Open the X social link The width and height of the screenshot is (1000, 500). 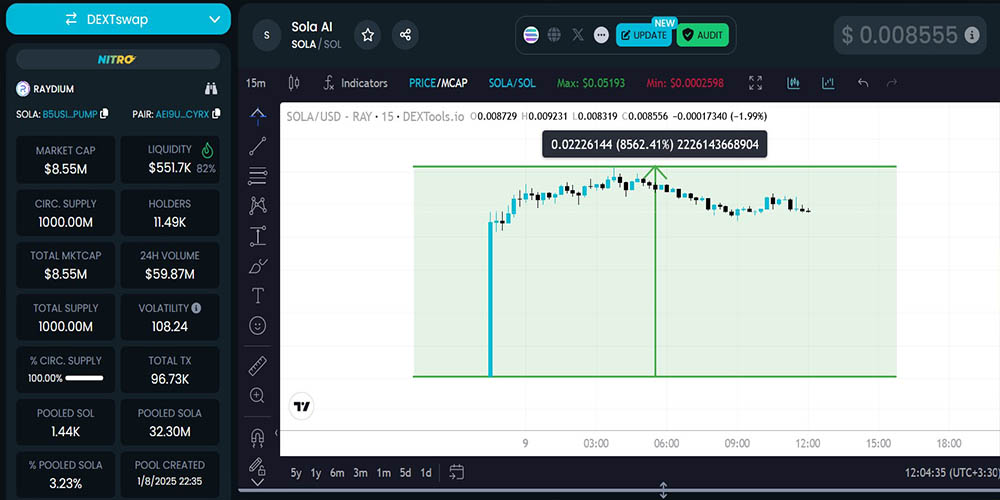(x=578, y=35)
